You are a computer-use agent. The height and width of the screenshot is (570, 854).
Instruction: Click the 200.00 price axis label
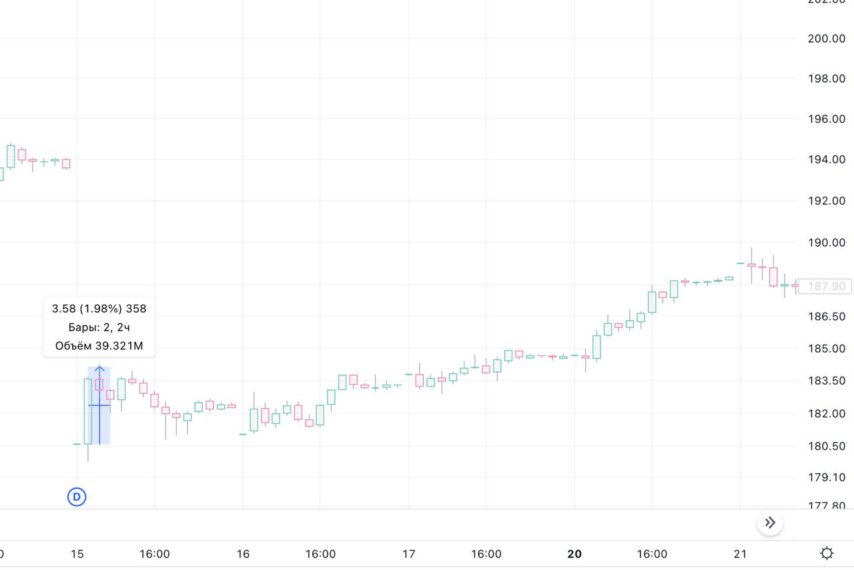826,39
